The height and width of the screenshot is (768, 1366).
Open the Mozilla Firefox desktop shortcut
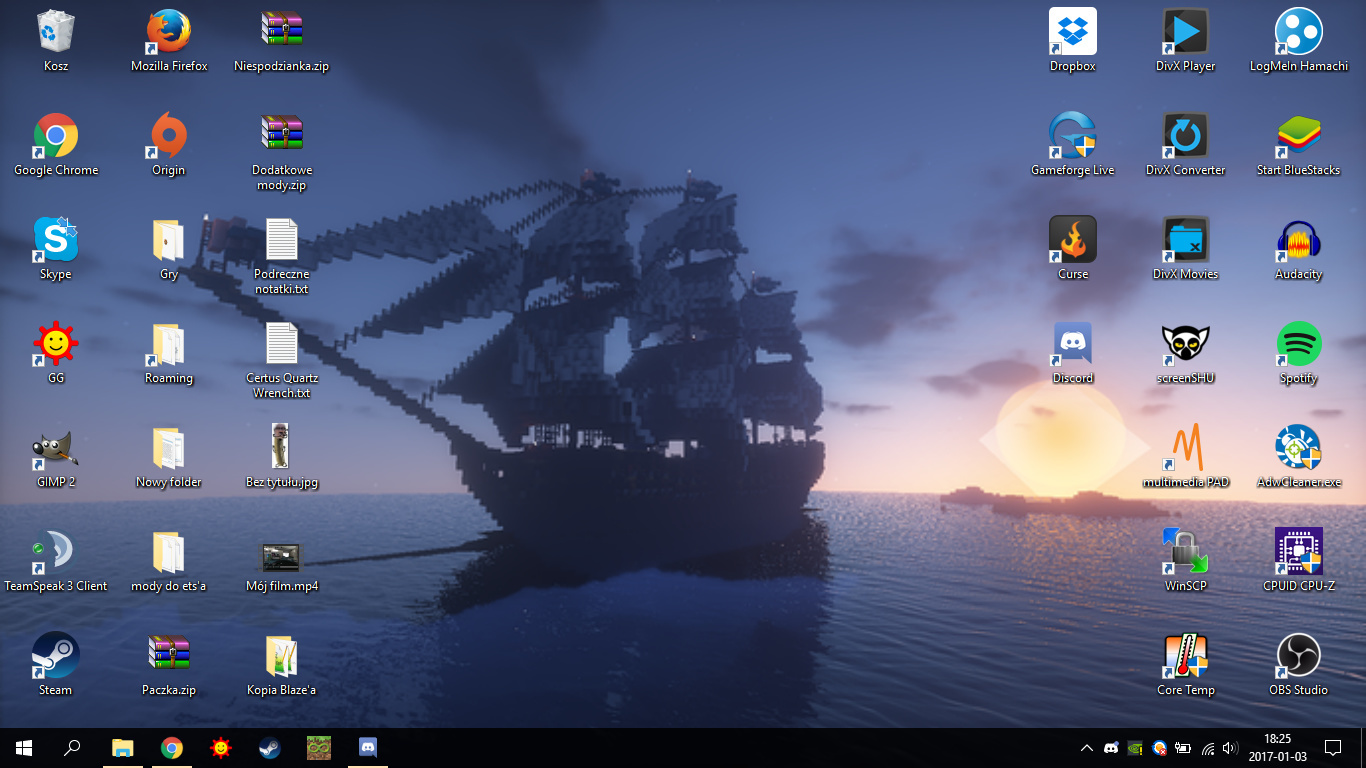click(169, 32)
